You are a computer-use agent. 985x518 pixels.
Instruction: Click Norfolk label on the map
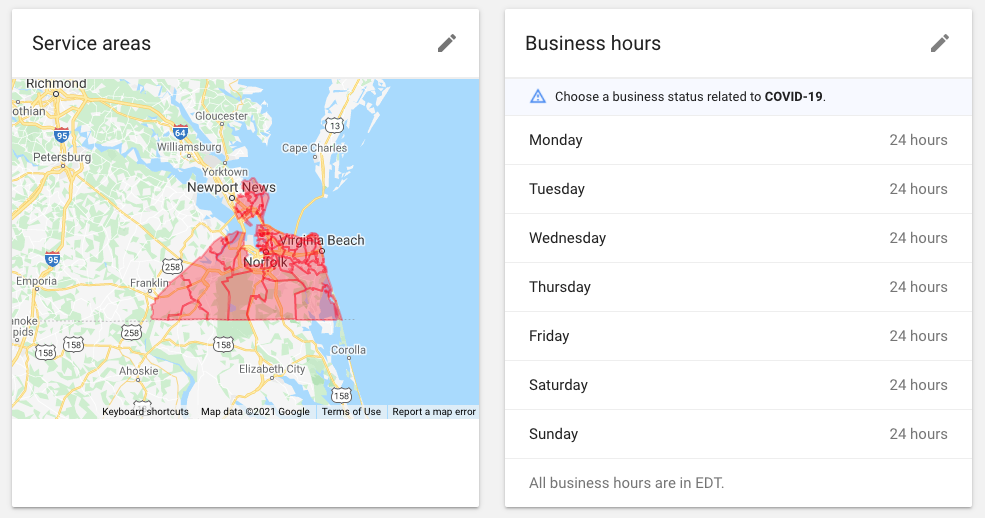266,262
